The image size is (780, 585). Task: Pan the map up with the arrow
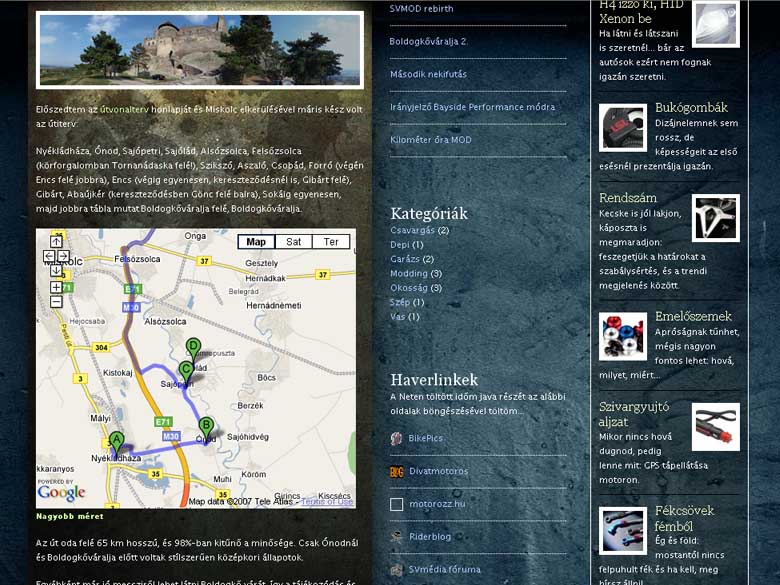[x=56, y=242]
